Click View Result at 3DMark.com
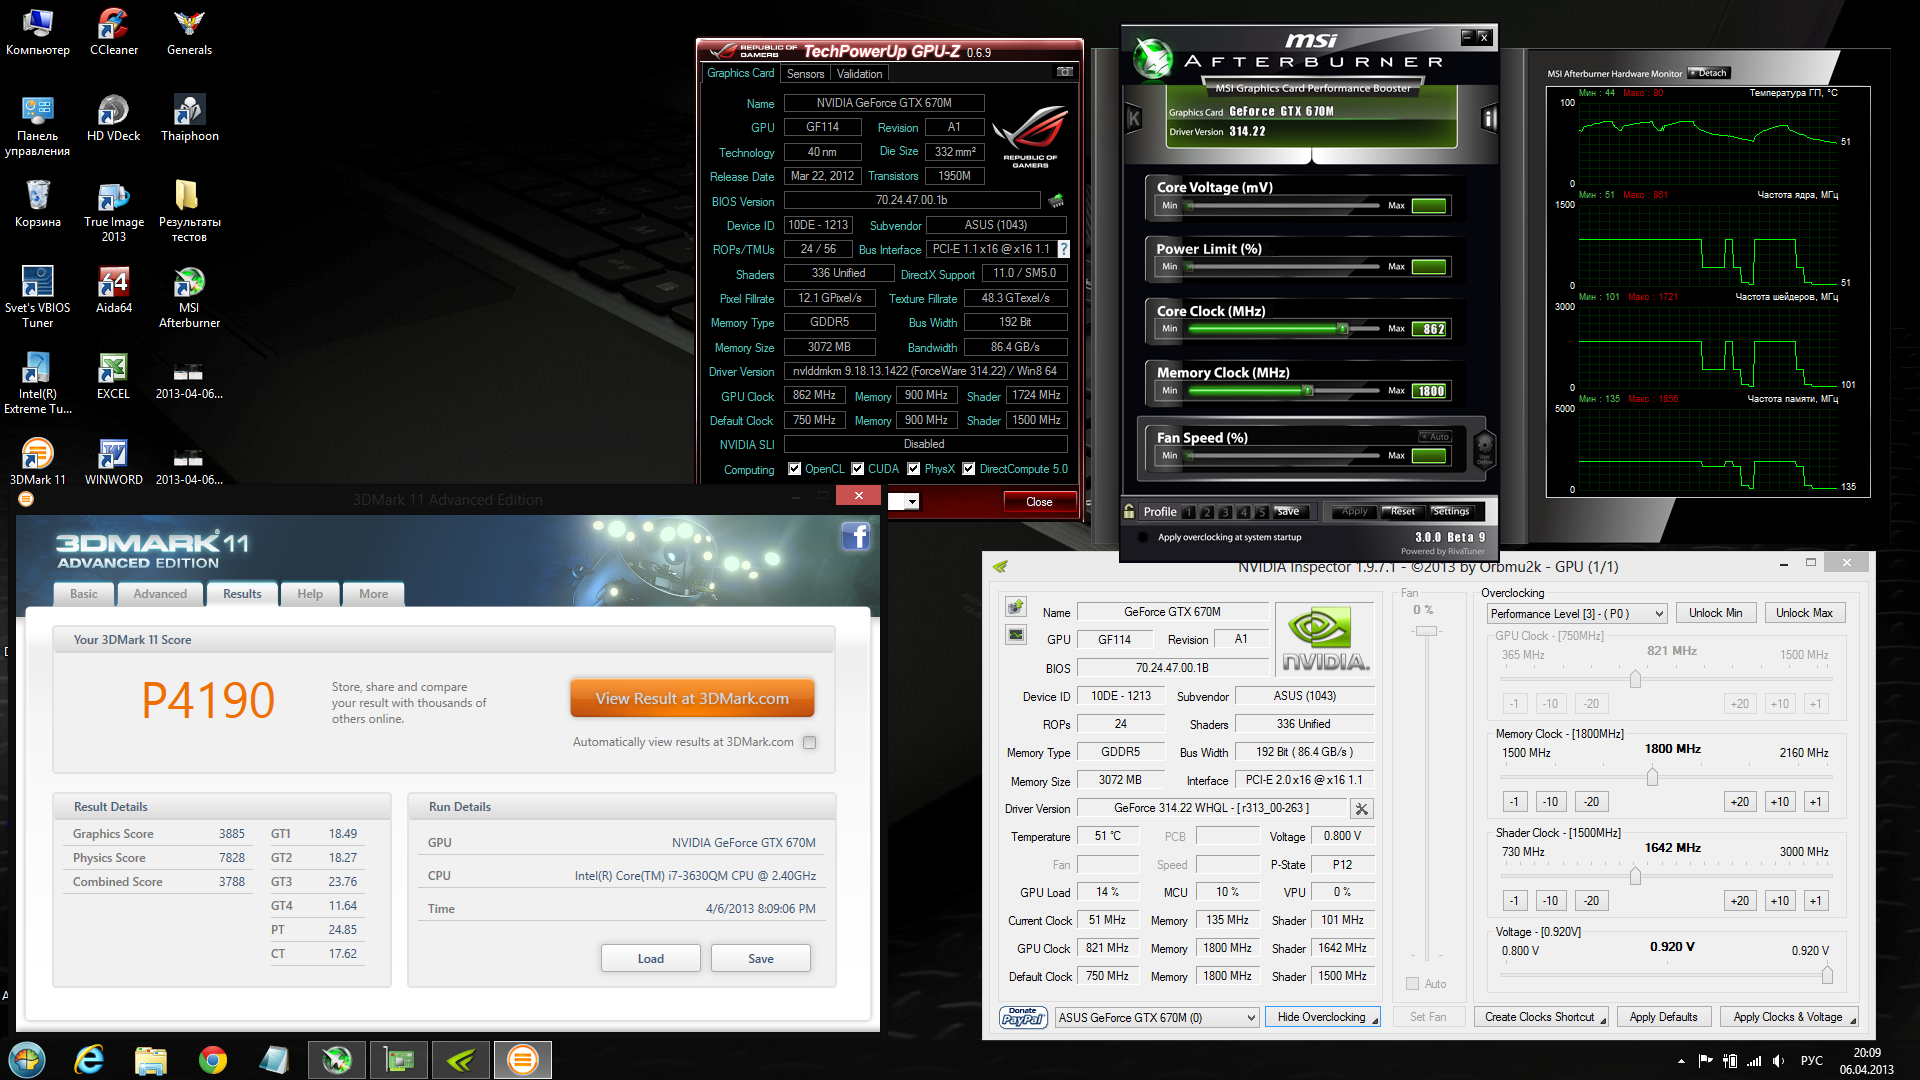The image size is (1920, 1080). (692, 698)
